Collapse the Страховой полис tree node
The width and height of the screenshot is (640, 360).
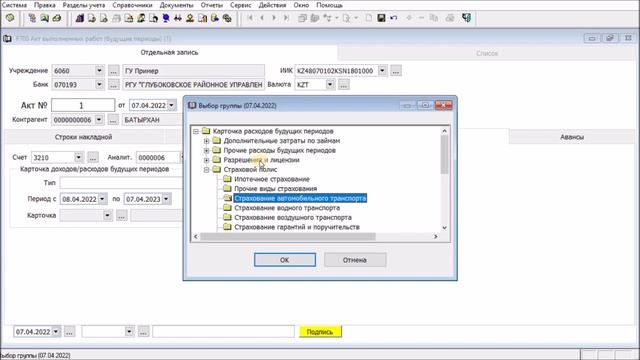pyautogui.click(x=207, y=169)
